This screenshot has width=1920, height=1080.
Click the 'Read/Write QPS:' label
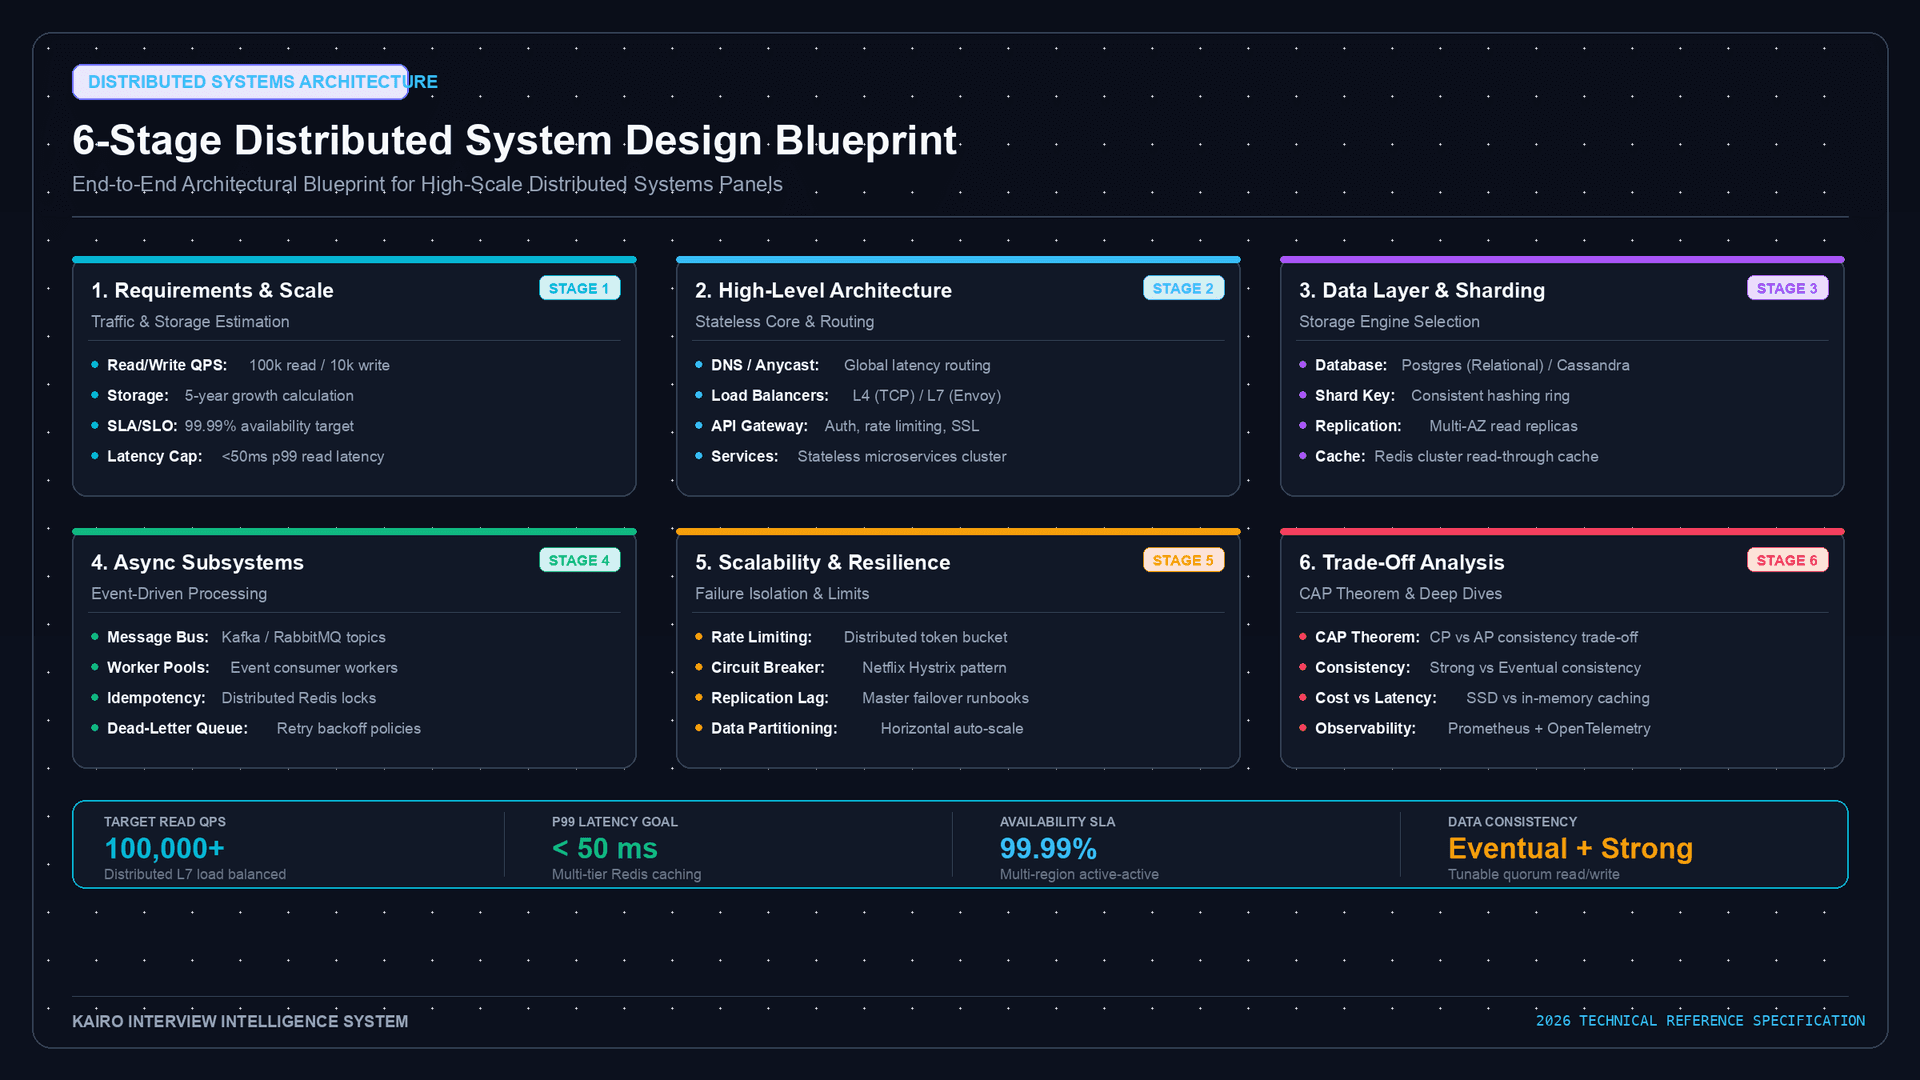(167, 366)
